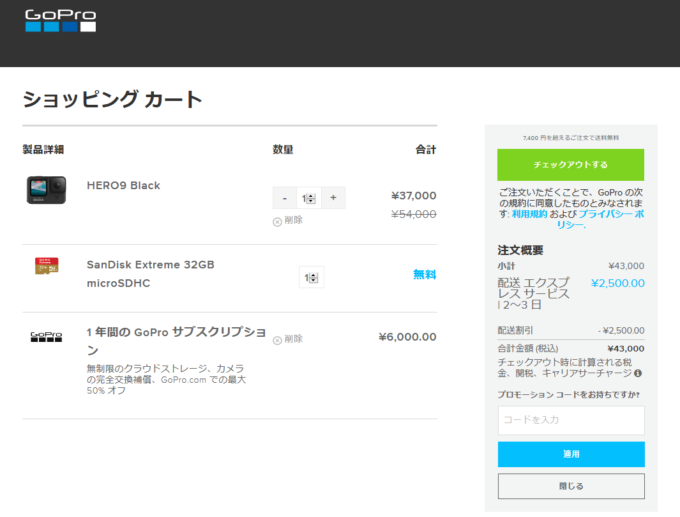Click the blue 適用 apply button

click(571, 454)
